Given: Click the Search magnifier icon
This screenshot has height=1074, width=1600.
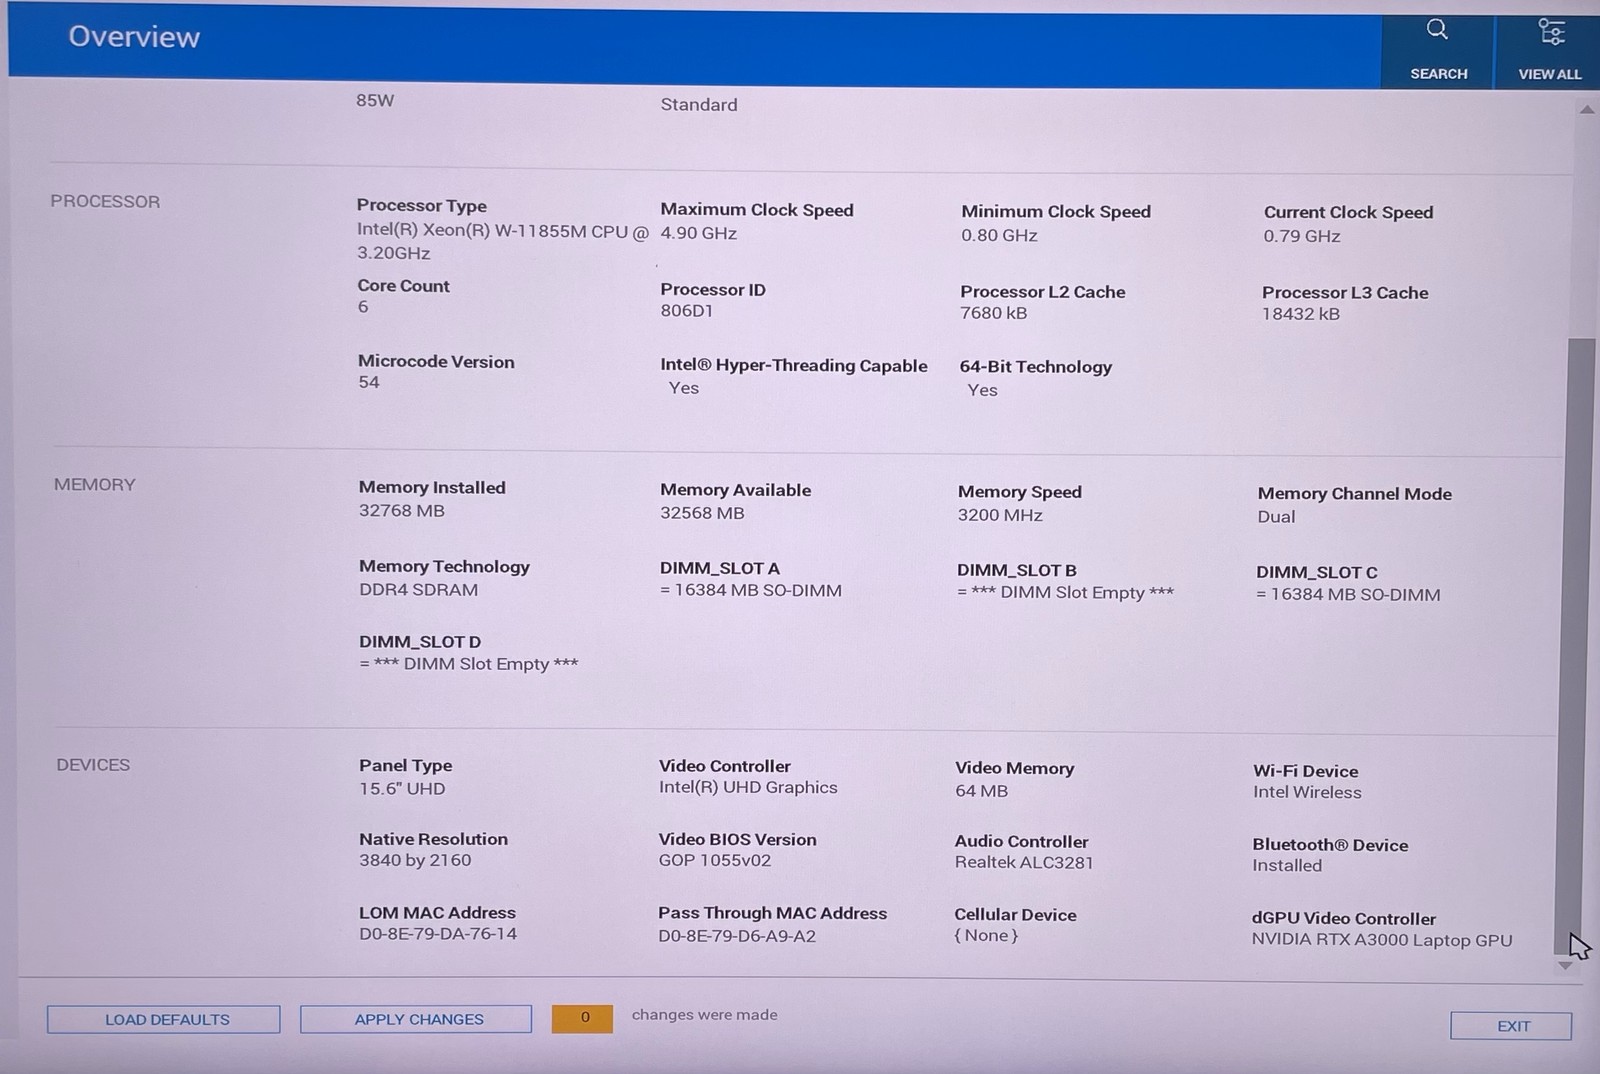Looking at the screenshot, I should (x=1437, y=30).
